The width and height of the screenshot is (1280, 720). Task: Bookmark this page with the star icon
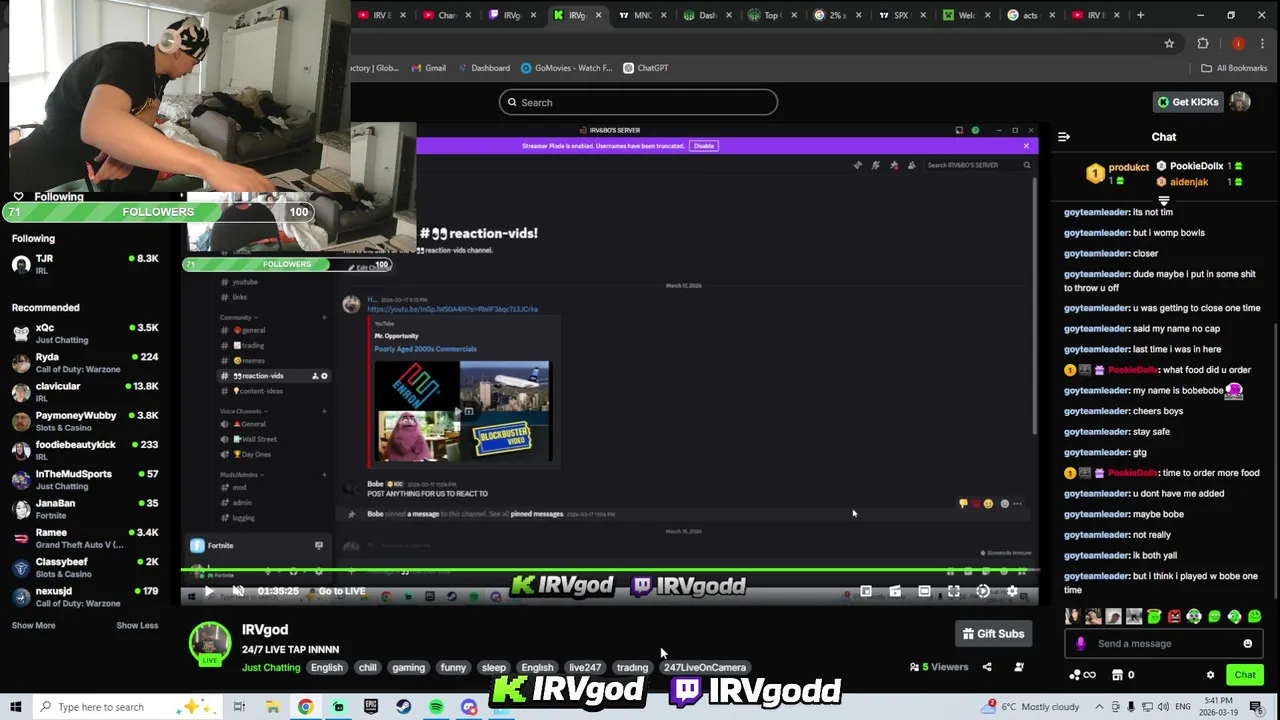click(1169, 44)
